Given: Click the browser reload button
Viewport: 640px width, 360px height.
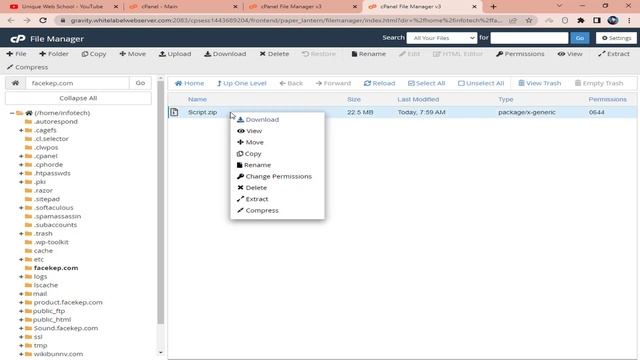Looking at the screenshot, I should pos(43,20).
